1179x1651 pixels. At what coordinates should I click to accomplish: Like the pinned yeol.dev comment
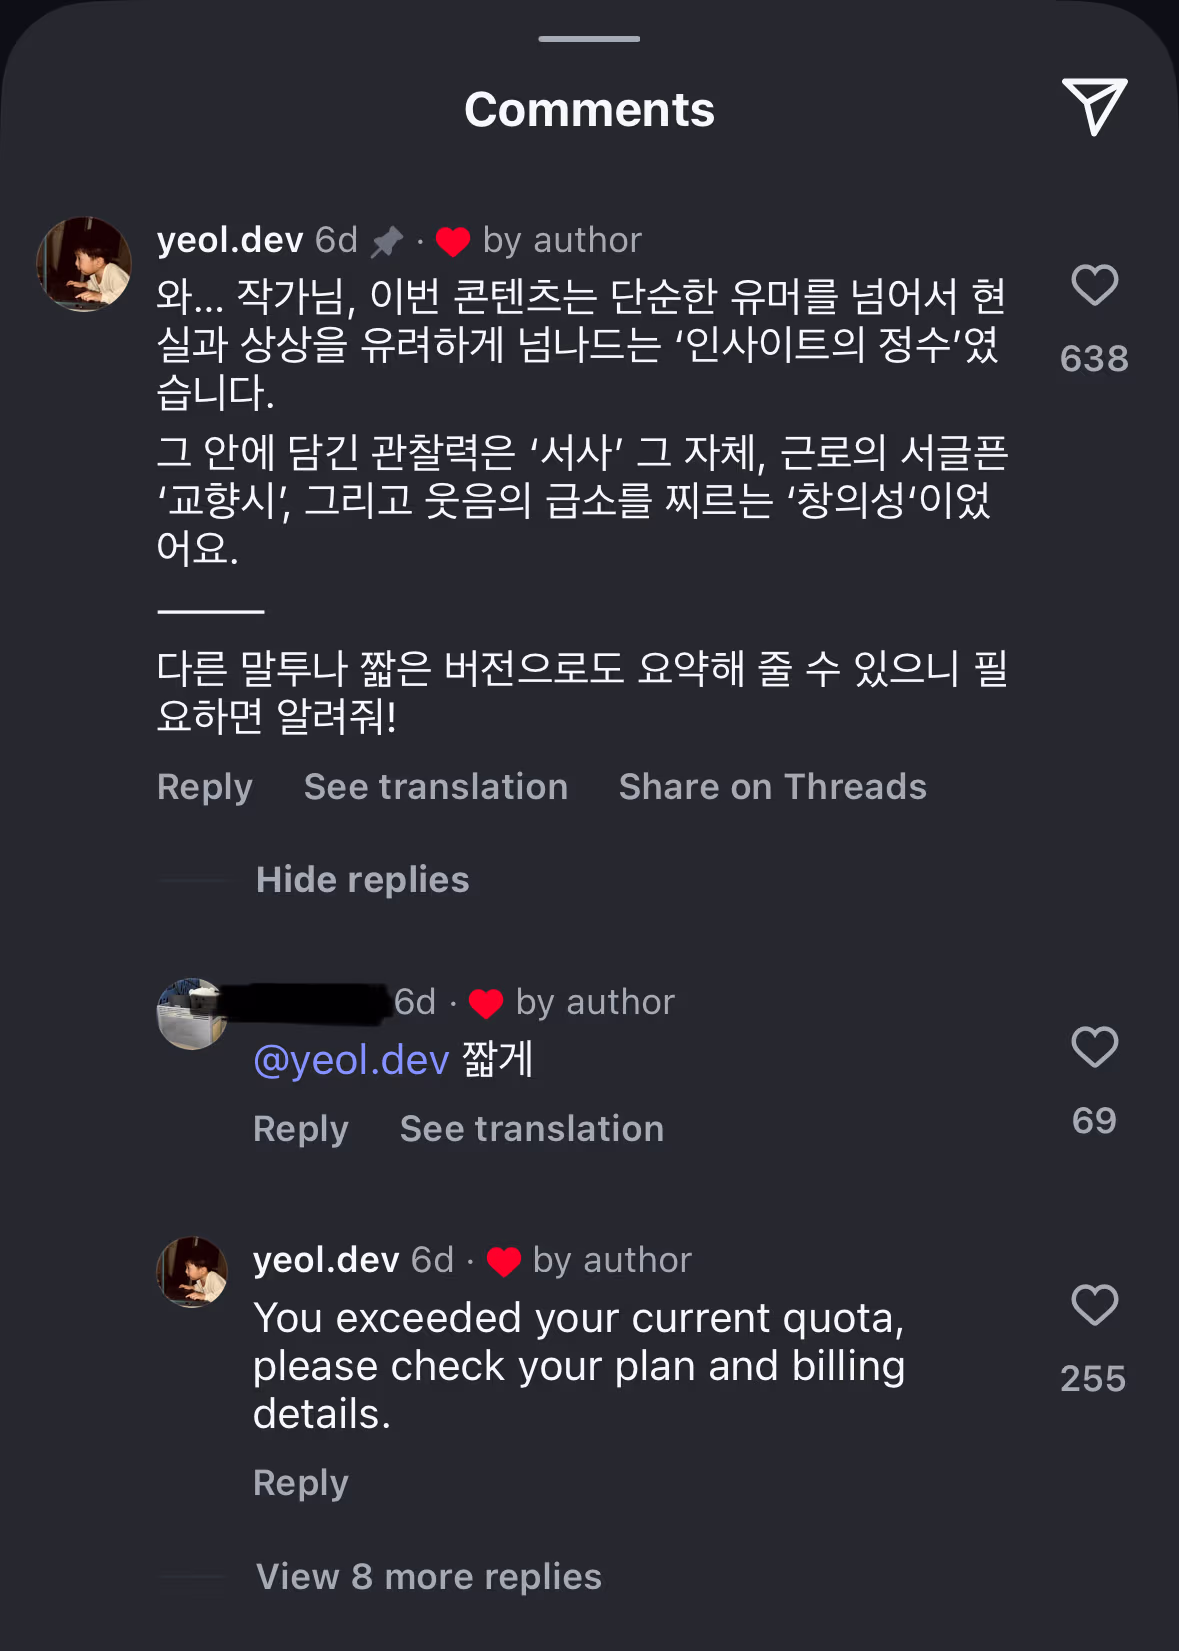tap(1094, 286)
